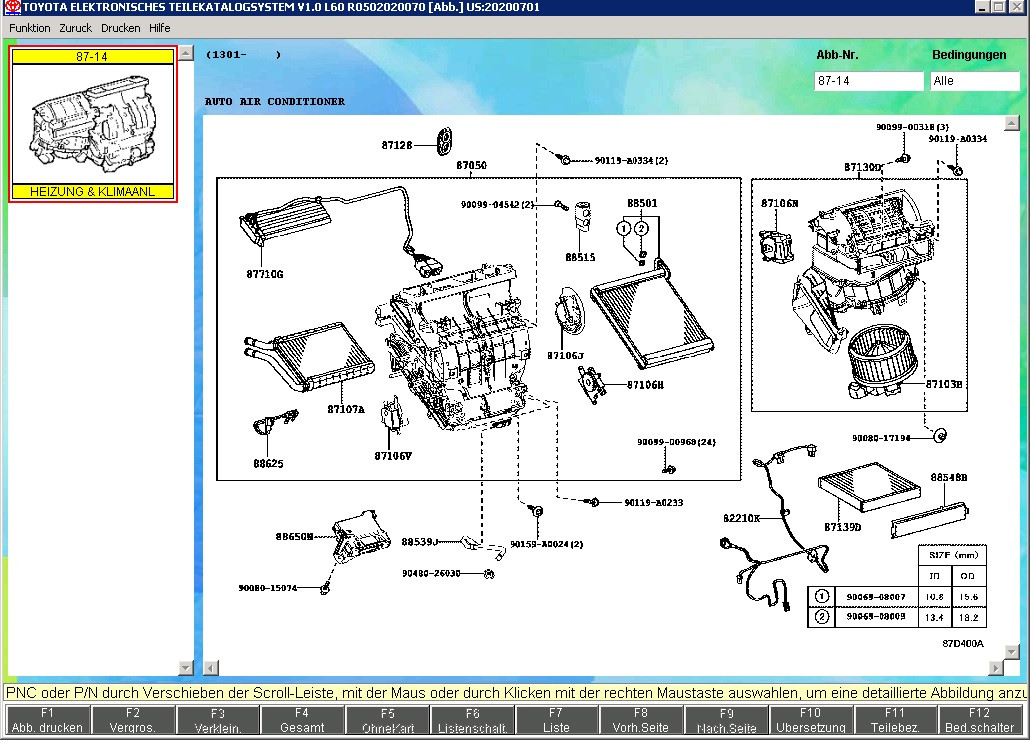Select cabin filter part 87139D in diagram
This screenshot has height=740, width=1030.
pyautogui.click(x=843, y=527)
